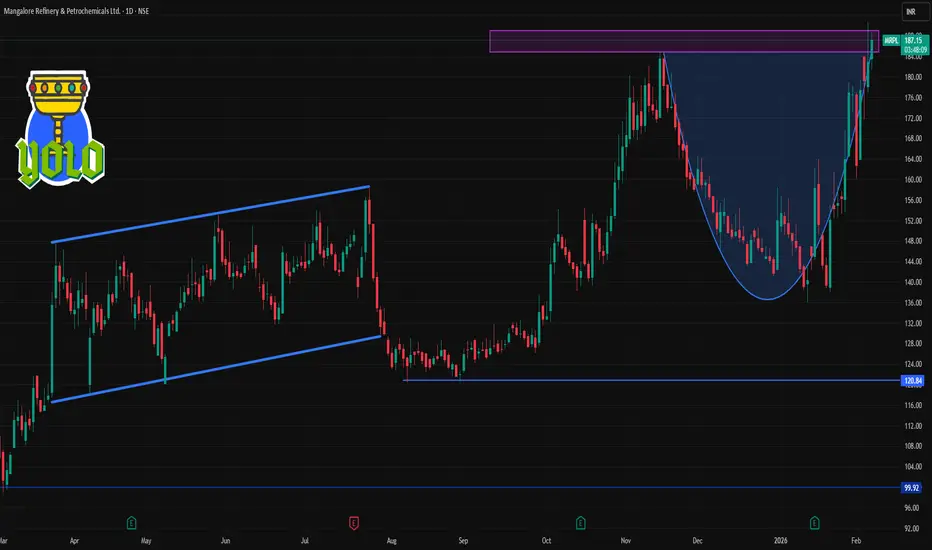This screenshot has height=550, width=932.
Task: Click the MRPL symbol tag on the price axis
Action: click(891, 41)
